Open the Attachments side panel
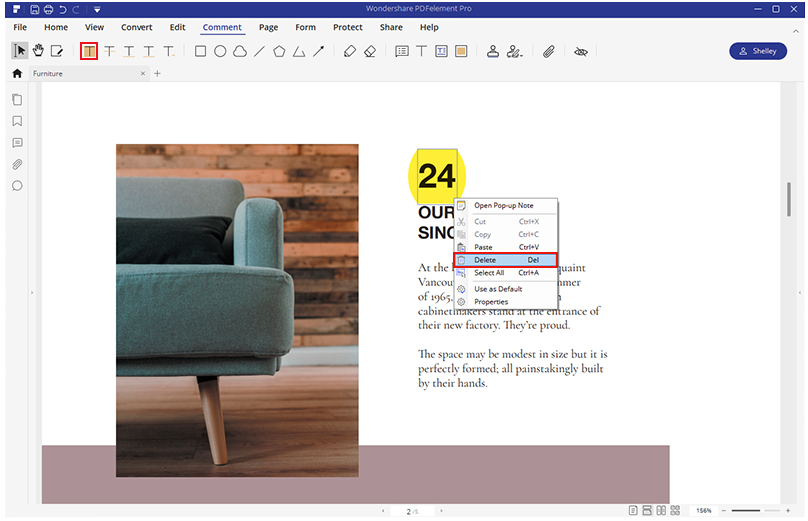The image size is (808, 521). 17,164
